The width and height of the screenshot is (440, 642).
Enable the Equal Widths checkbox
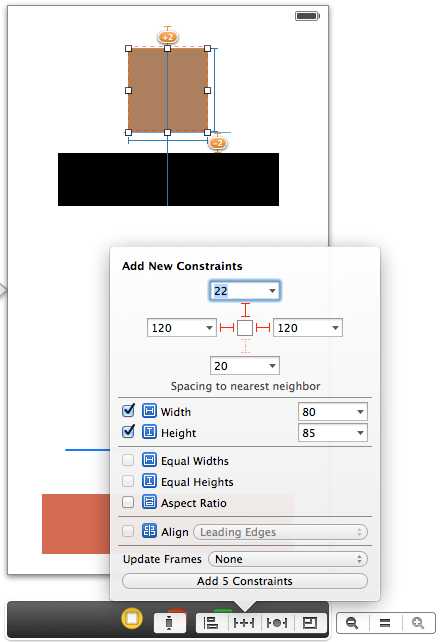coord(128,460)
